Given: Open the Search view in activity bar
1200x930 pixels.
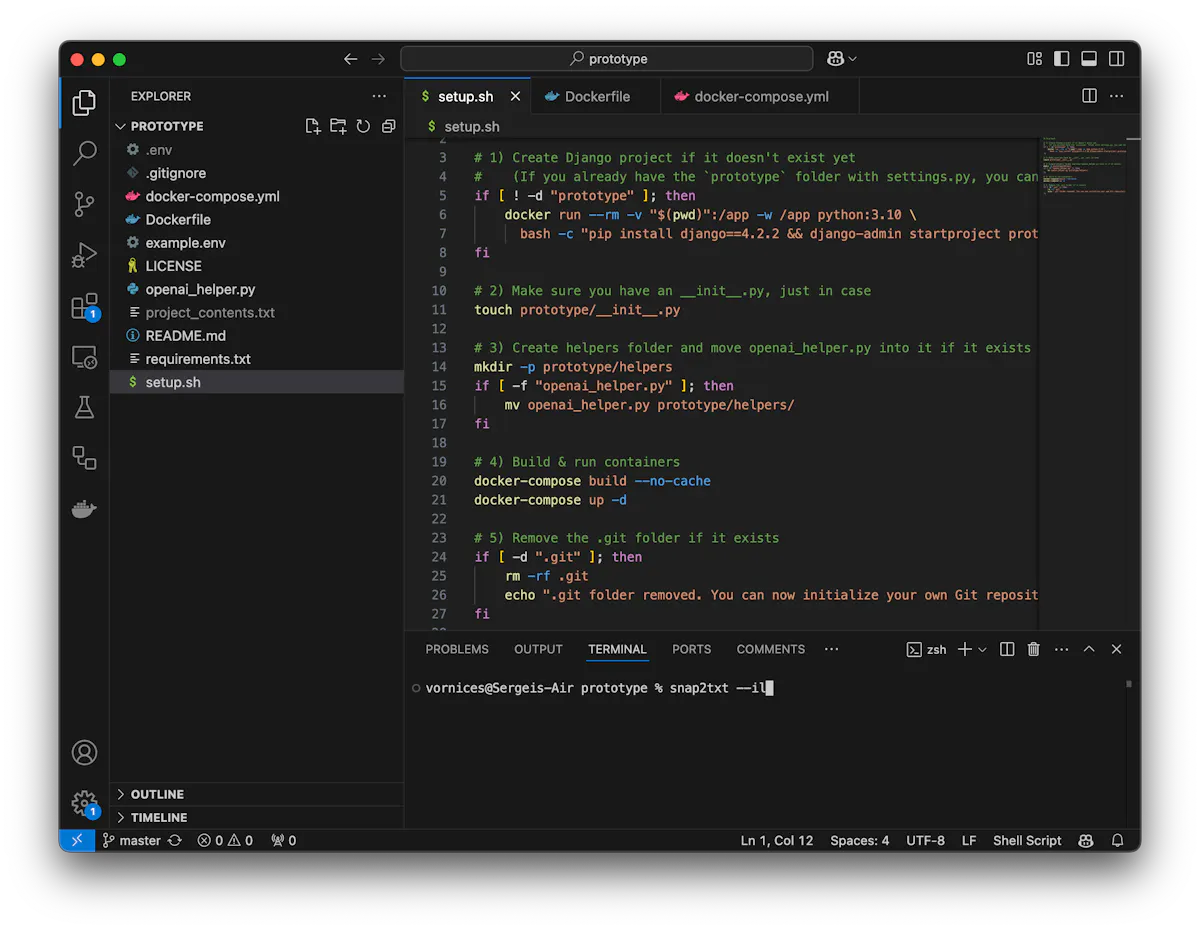Looking at the screenshot, I should (x=85, y=153).
